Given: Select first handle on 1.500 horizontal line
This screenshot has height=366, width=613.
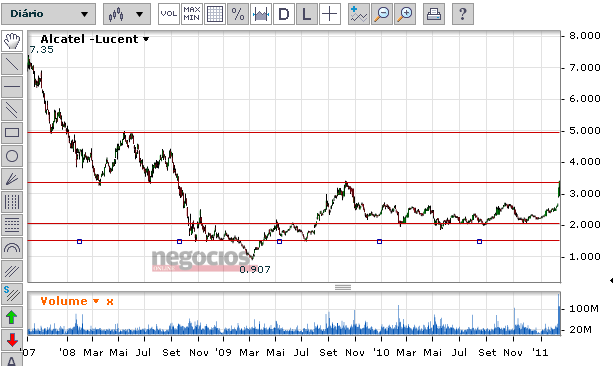Looking at the screenshot, I should coord(79,242).
